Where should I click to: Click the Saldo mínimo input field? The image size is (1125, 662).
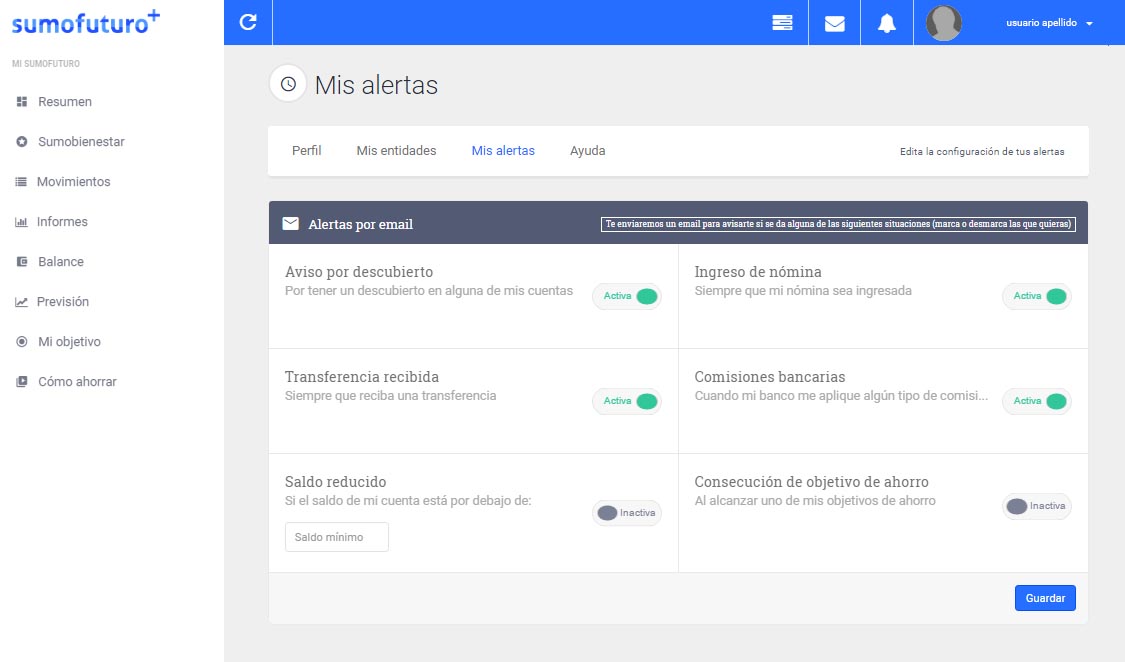[x=336, y=537]
